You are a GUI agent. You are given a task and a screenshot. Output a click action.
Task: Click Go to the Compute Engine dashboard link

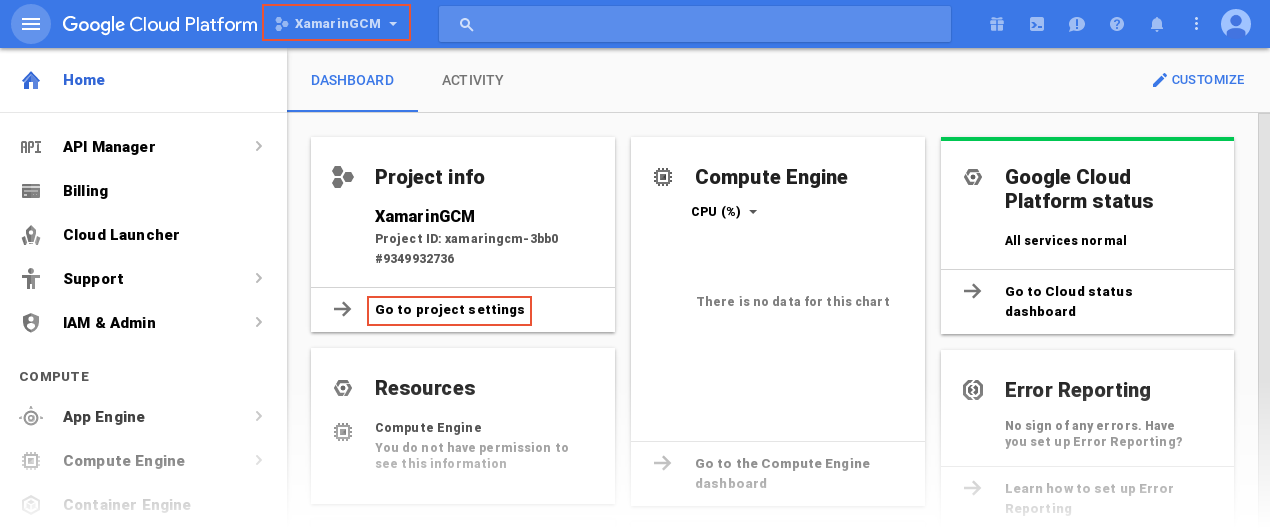783,473
